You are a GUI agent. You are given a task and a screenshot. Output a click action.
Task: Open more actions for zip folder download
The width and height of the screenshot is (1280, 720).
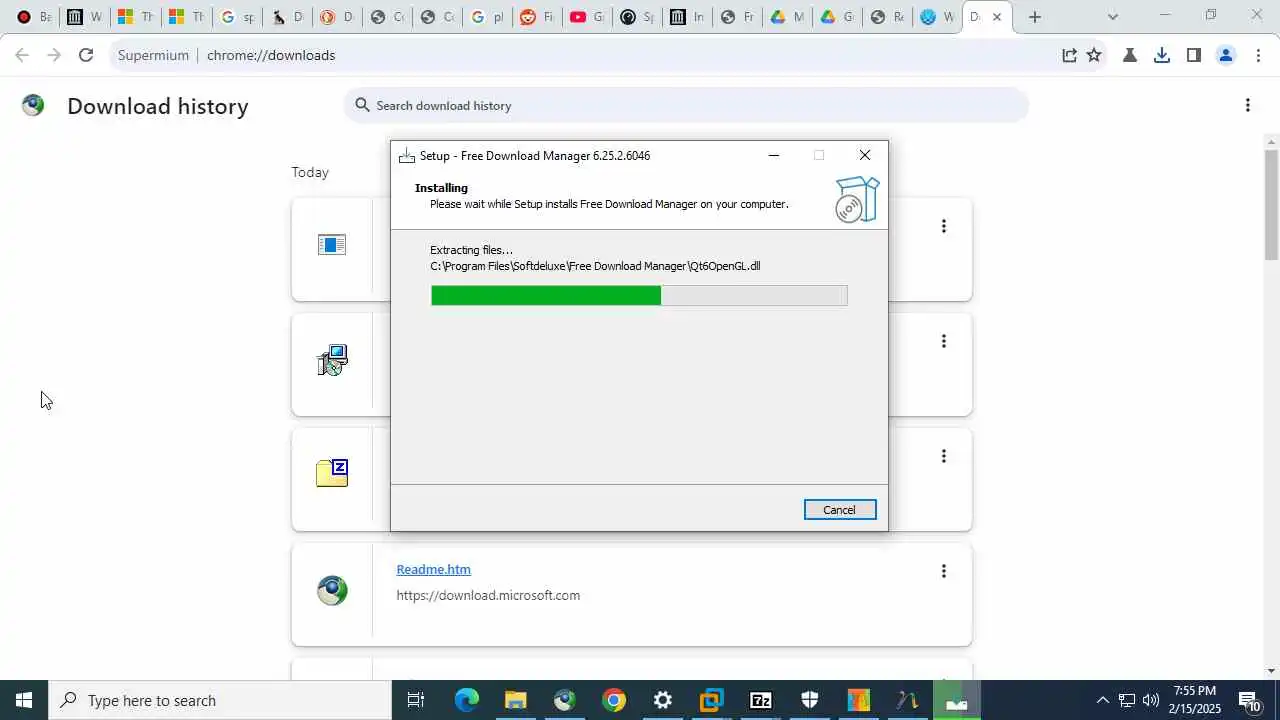pos(943,456)
